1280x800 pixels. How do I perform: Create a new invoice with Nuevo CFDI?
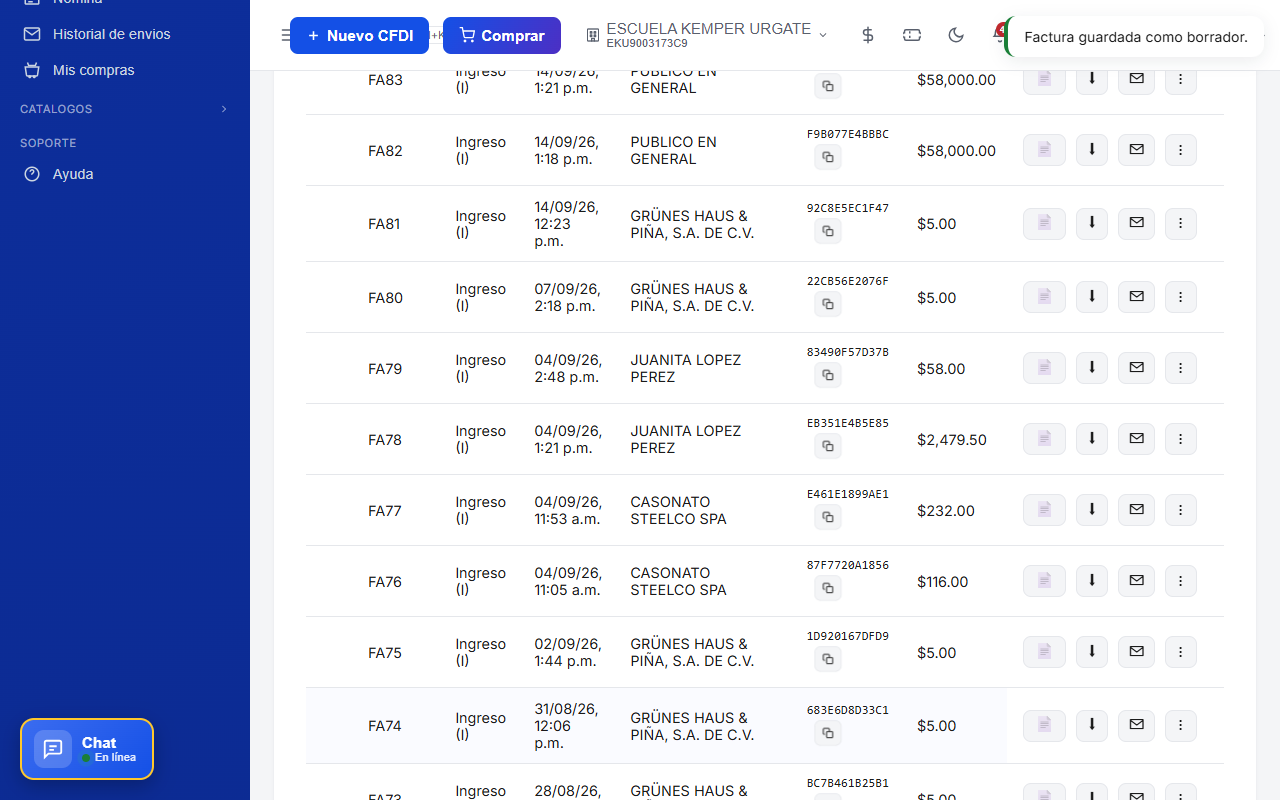pos(359,35)
